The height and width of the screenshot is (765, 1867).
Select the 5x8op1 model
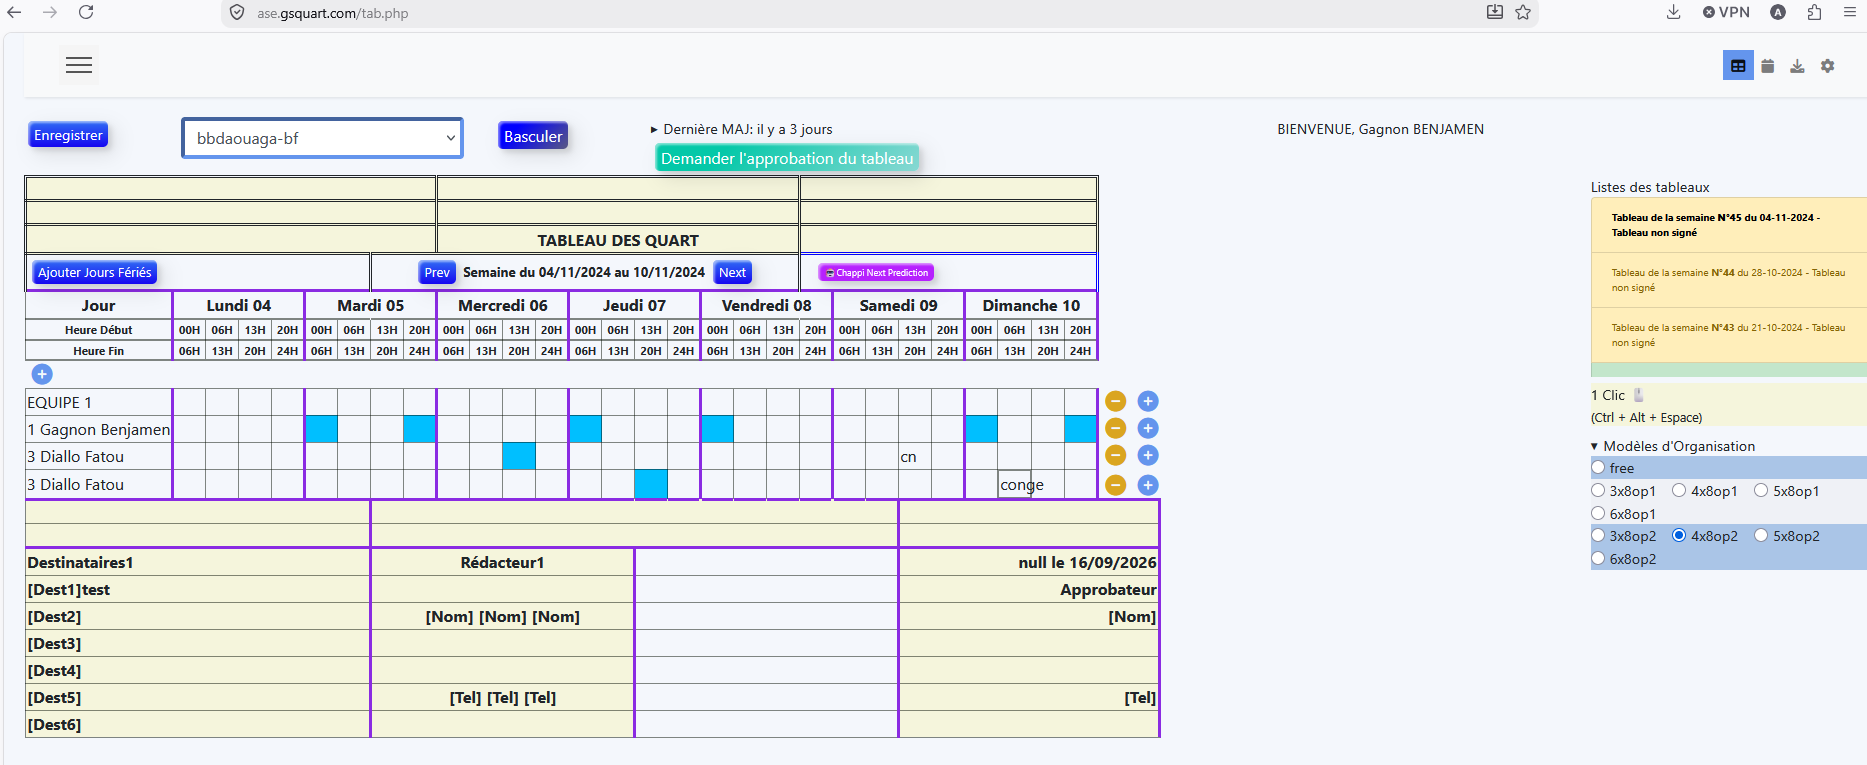coord(1761,491)
